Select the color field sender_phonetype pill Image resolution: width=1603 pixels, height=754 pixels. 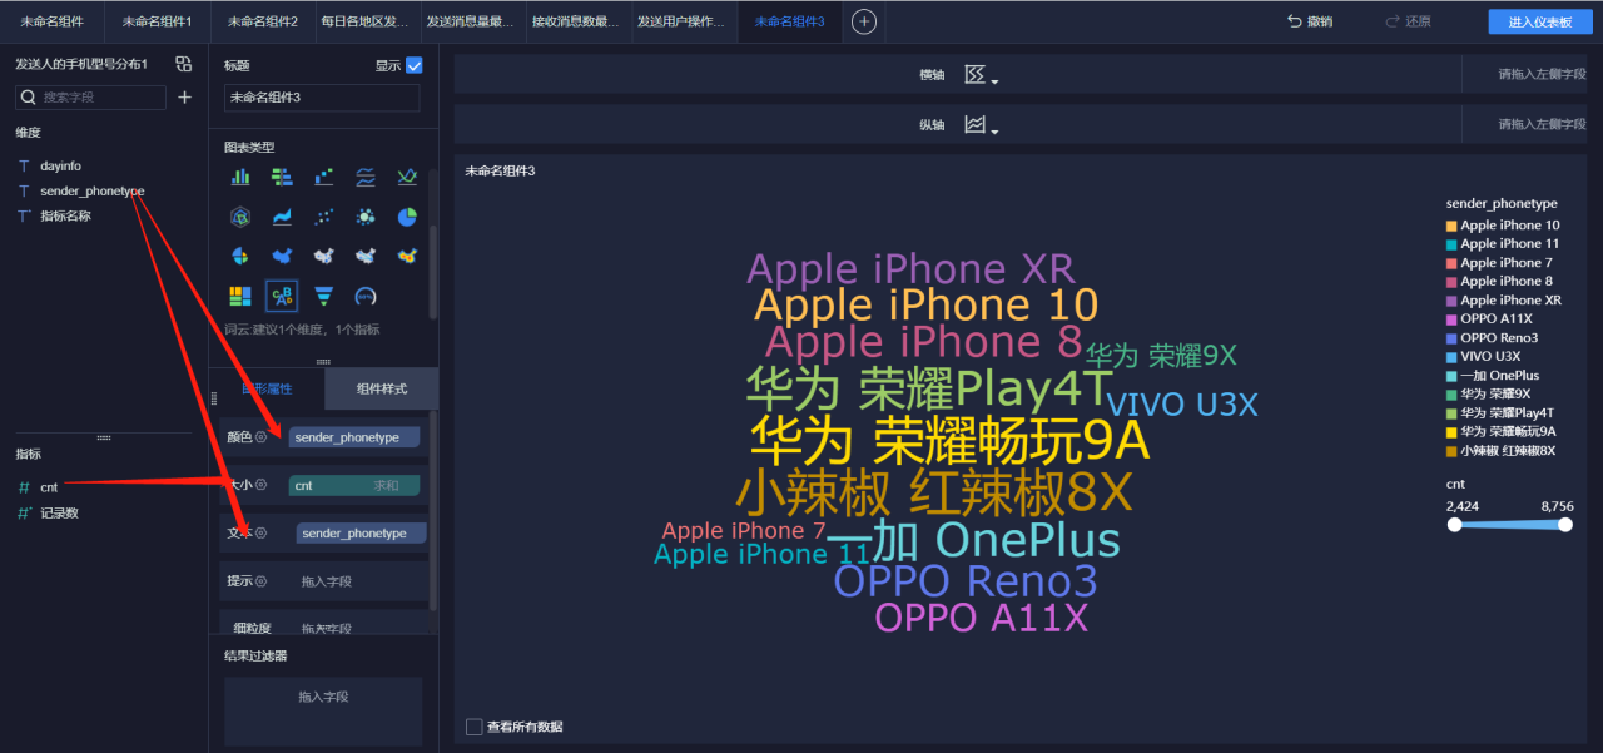coord(354,437)
